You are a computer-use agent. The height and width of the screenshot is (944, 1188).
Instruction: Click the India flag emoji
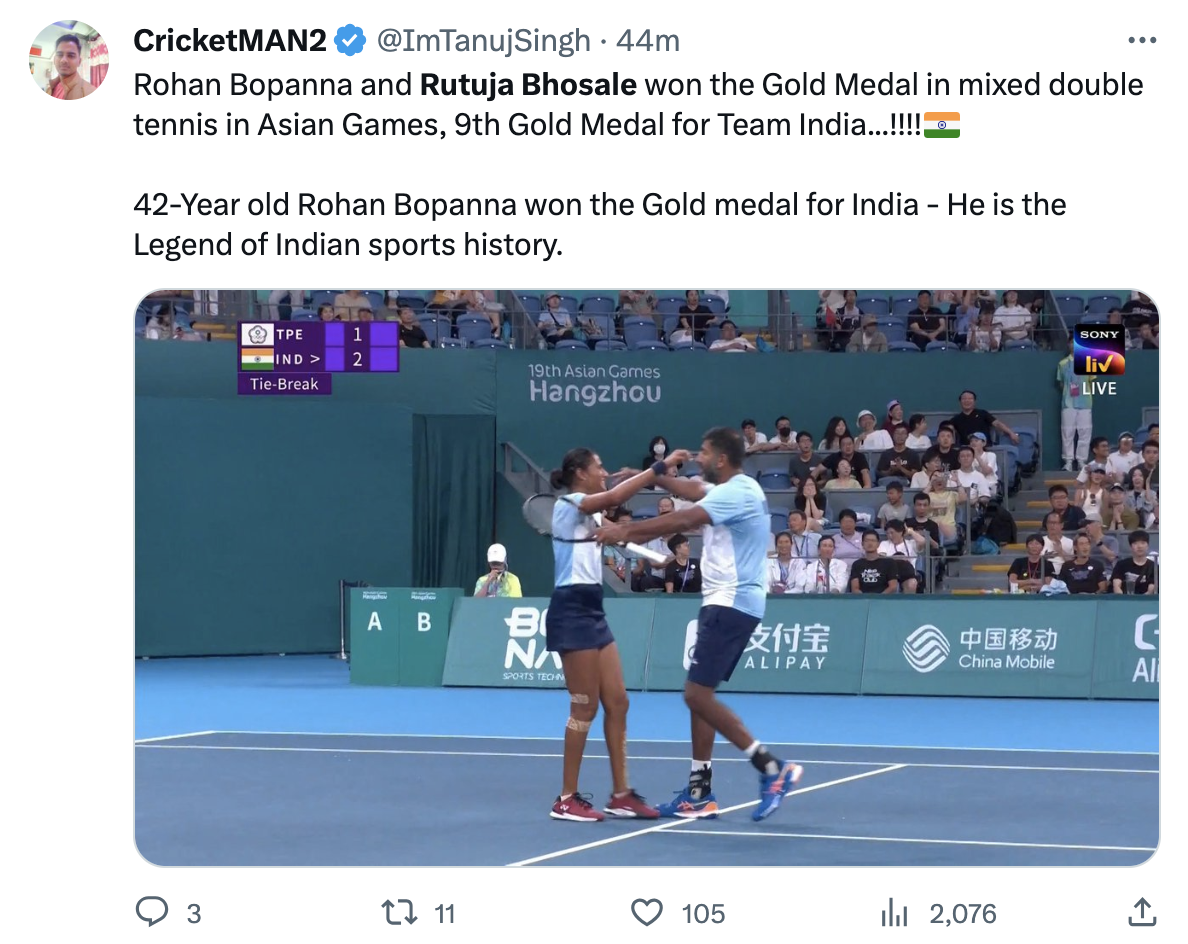(x=942, y=125)
